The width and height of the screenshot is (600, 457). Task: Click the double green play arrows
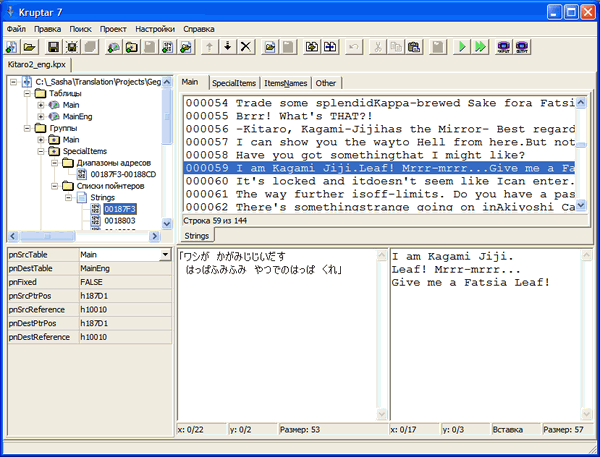pyautogui.click(x=480, y=47)
